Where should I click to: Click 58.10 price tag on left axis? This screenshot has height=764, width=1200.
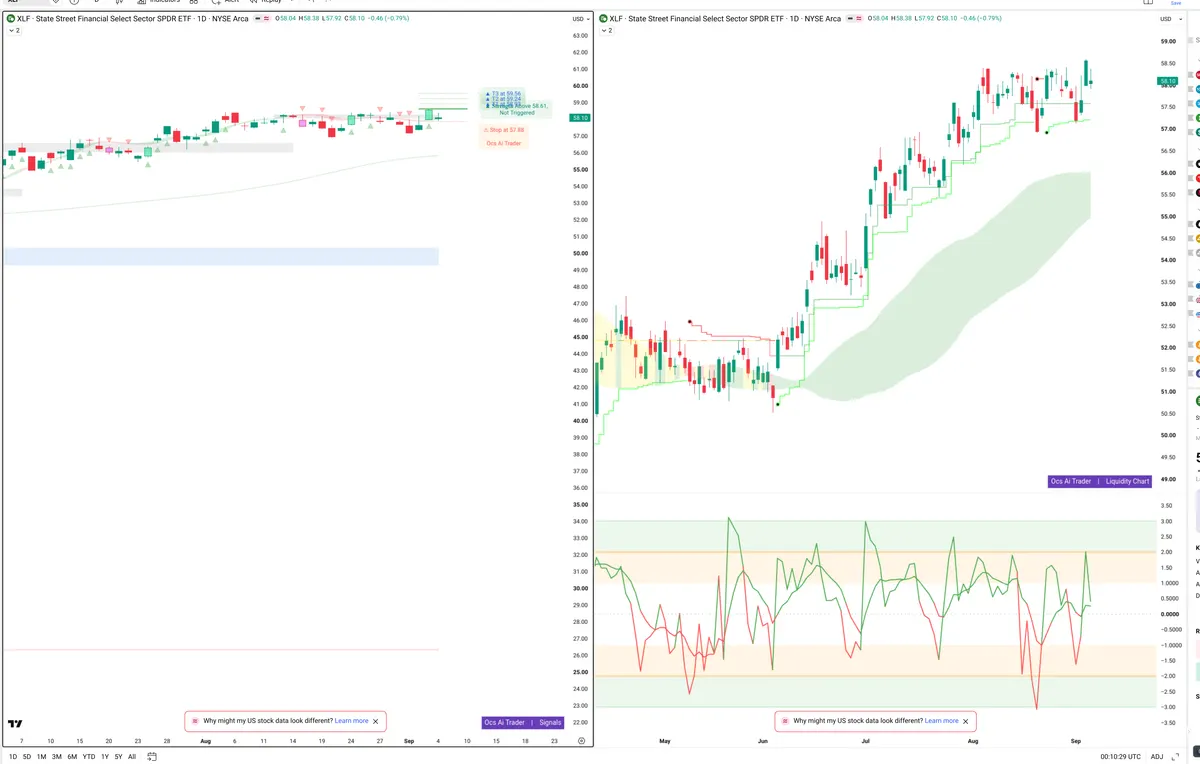pos(581,118)
